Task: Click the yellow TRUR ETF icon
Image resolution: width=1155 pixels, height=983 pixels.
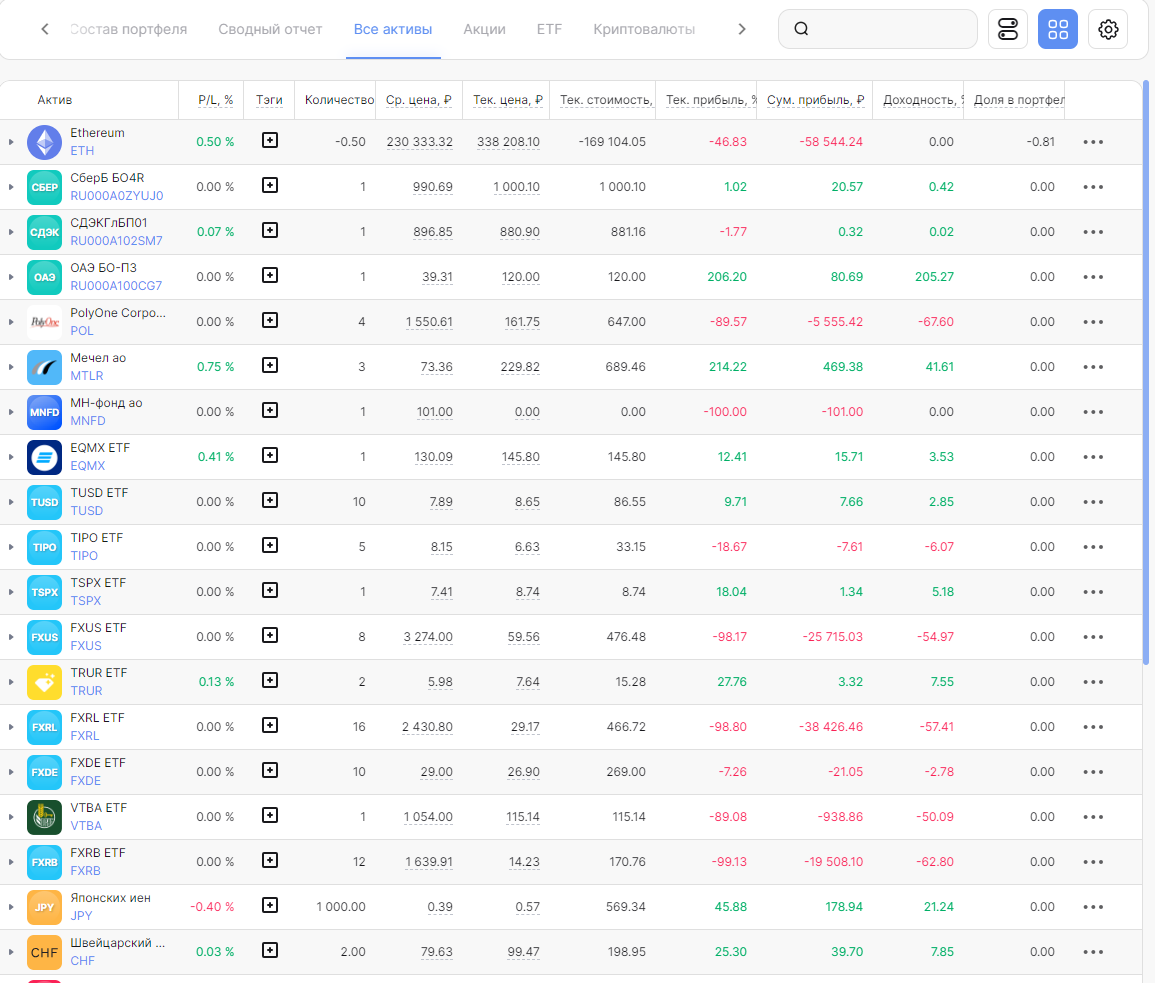Action: pos(44,682)
